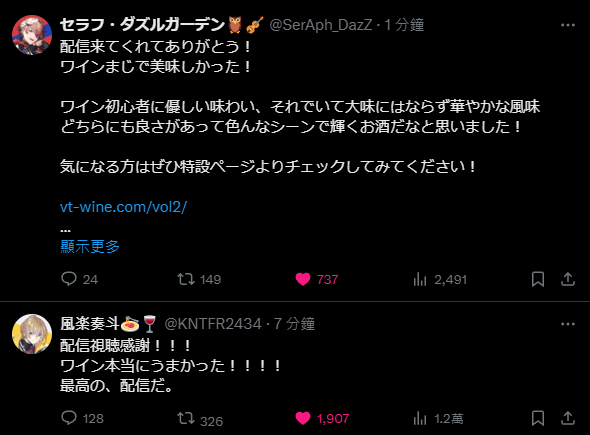Bookmark the SerAph_DazZ tweet
Viewport: 590px width, 435px height.
538,279
